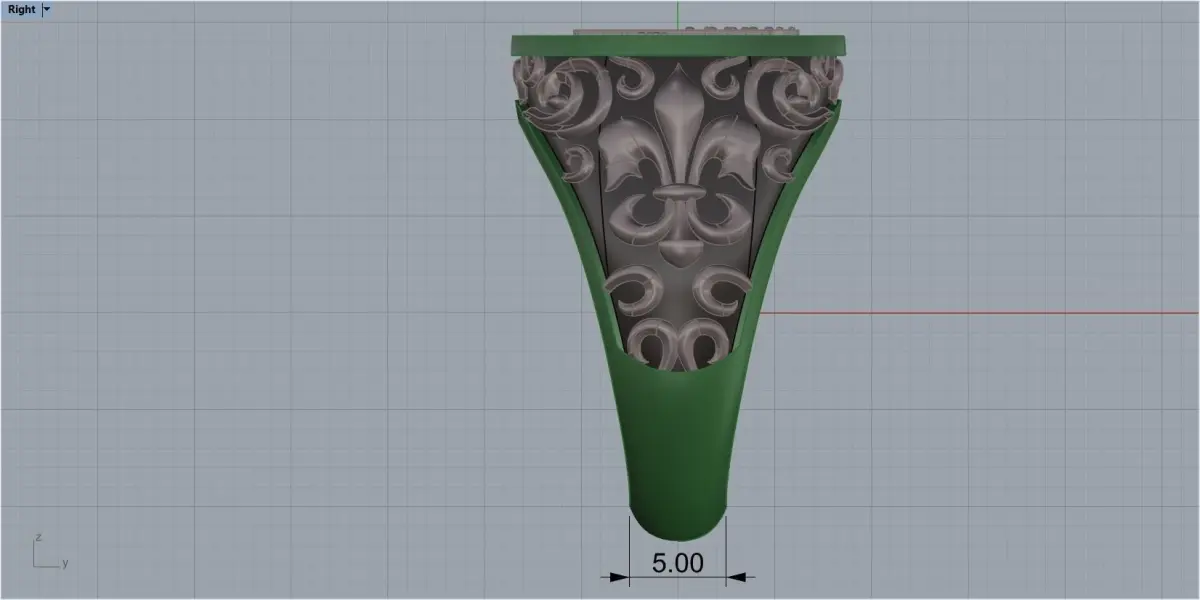Screen dimensions: 1200x600
Task: Select the 5.00 dimension text
Action: [x=678, y=562]
